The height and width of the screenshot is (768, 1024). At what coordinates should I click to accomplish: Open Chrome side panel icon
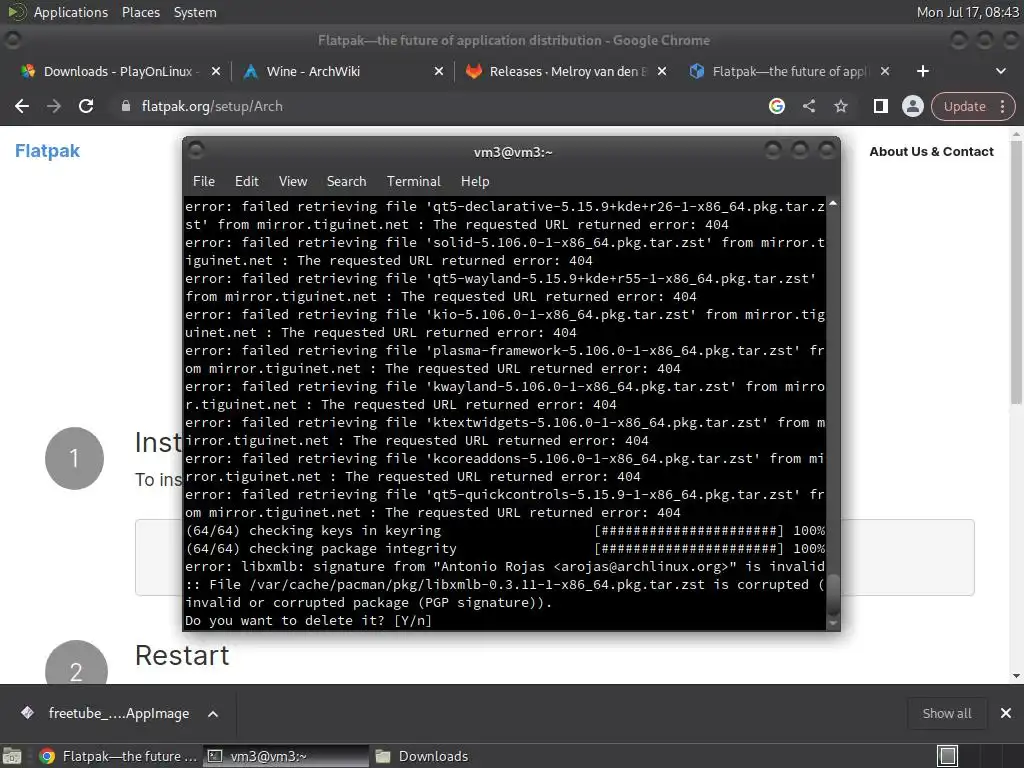click(x=880, y=106)
